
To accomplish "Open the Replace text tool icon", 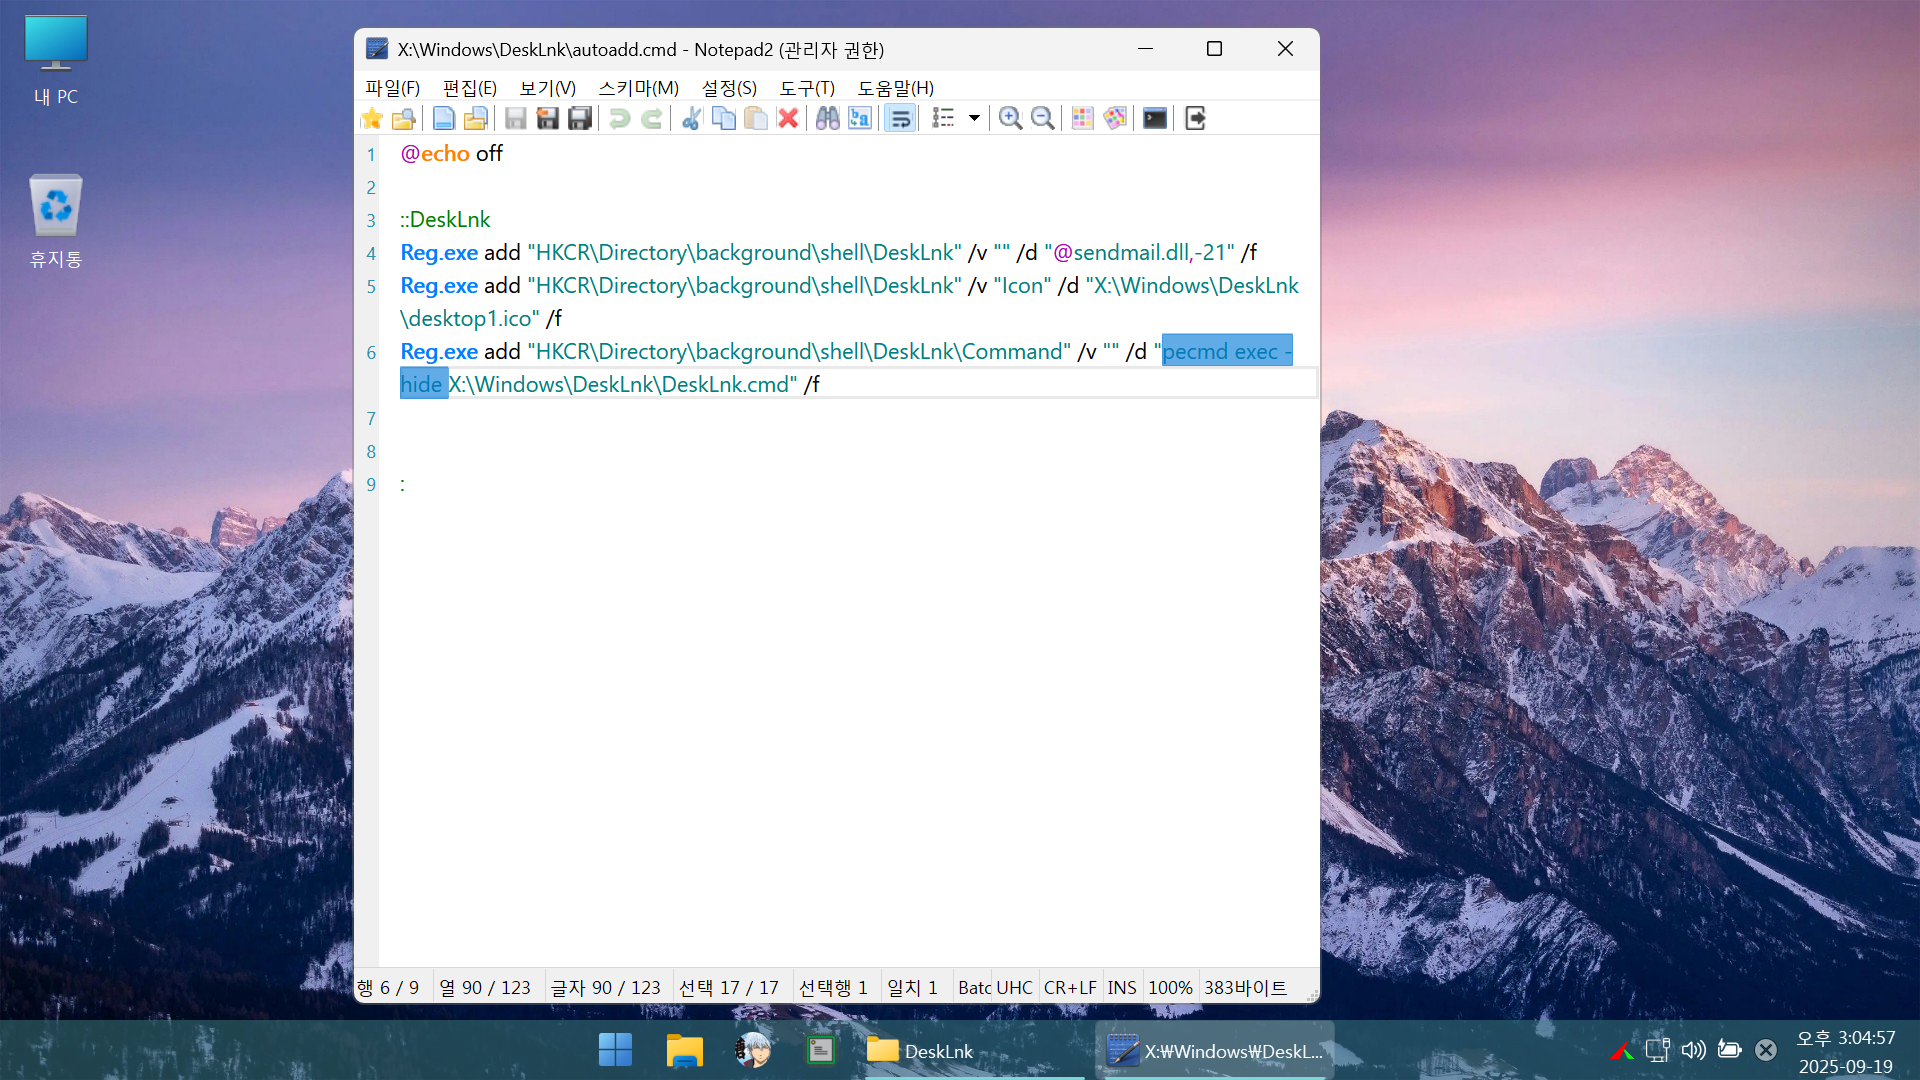I will tap(859, 118).
